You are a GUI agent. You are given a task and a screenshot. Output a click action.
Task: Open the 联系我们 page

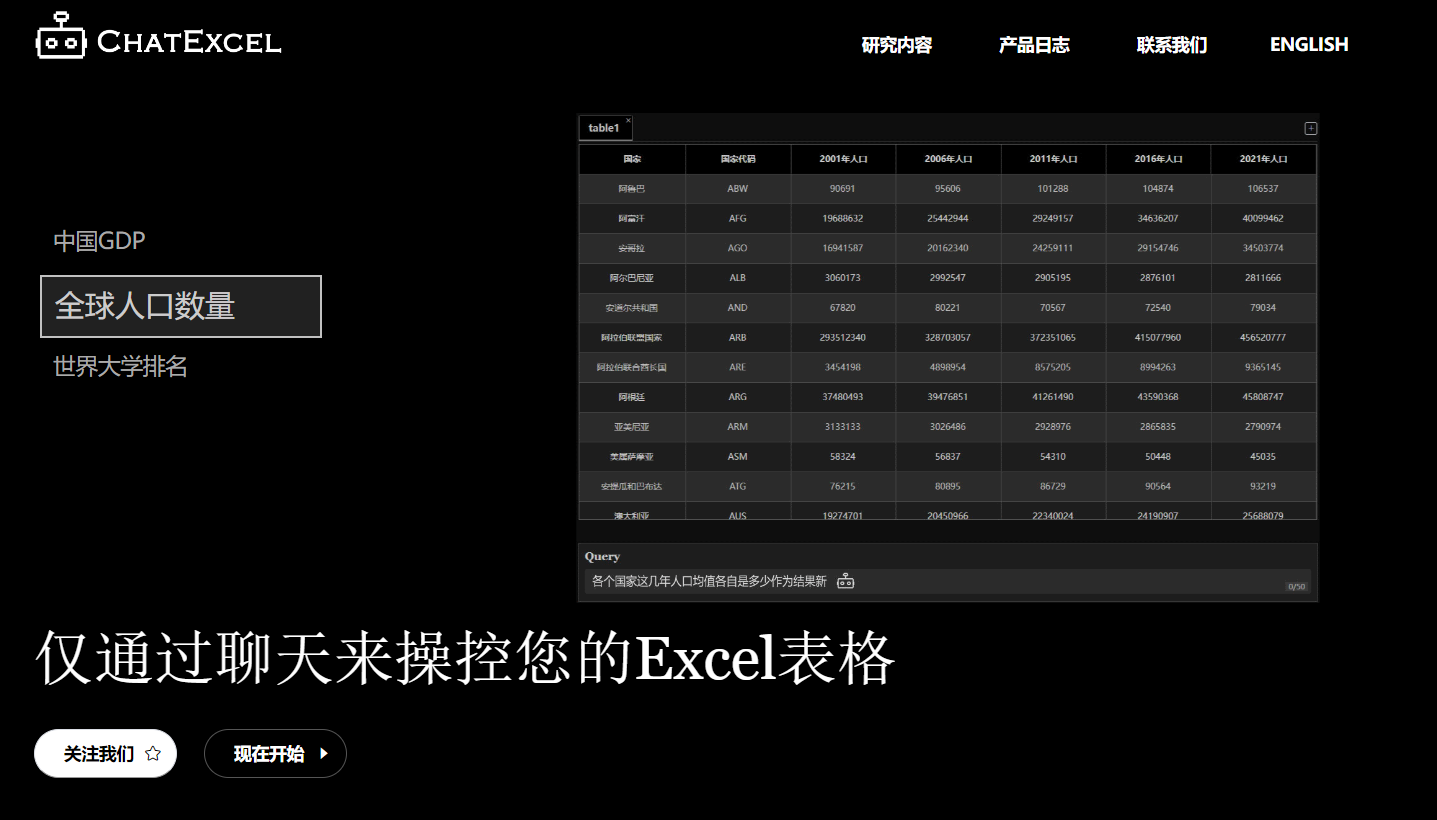[1172, 45]
